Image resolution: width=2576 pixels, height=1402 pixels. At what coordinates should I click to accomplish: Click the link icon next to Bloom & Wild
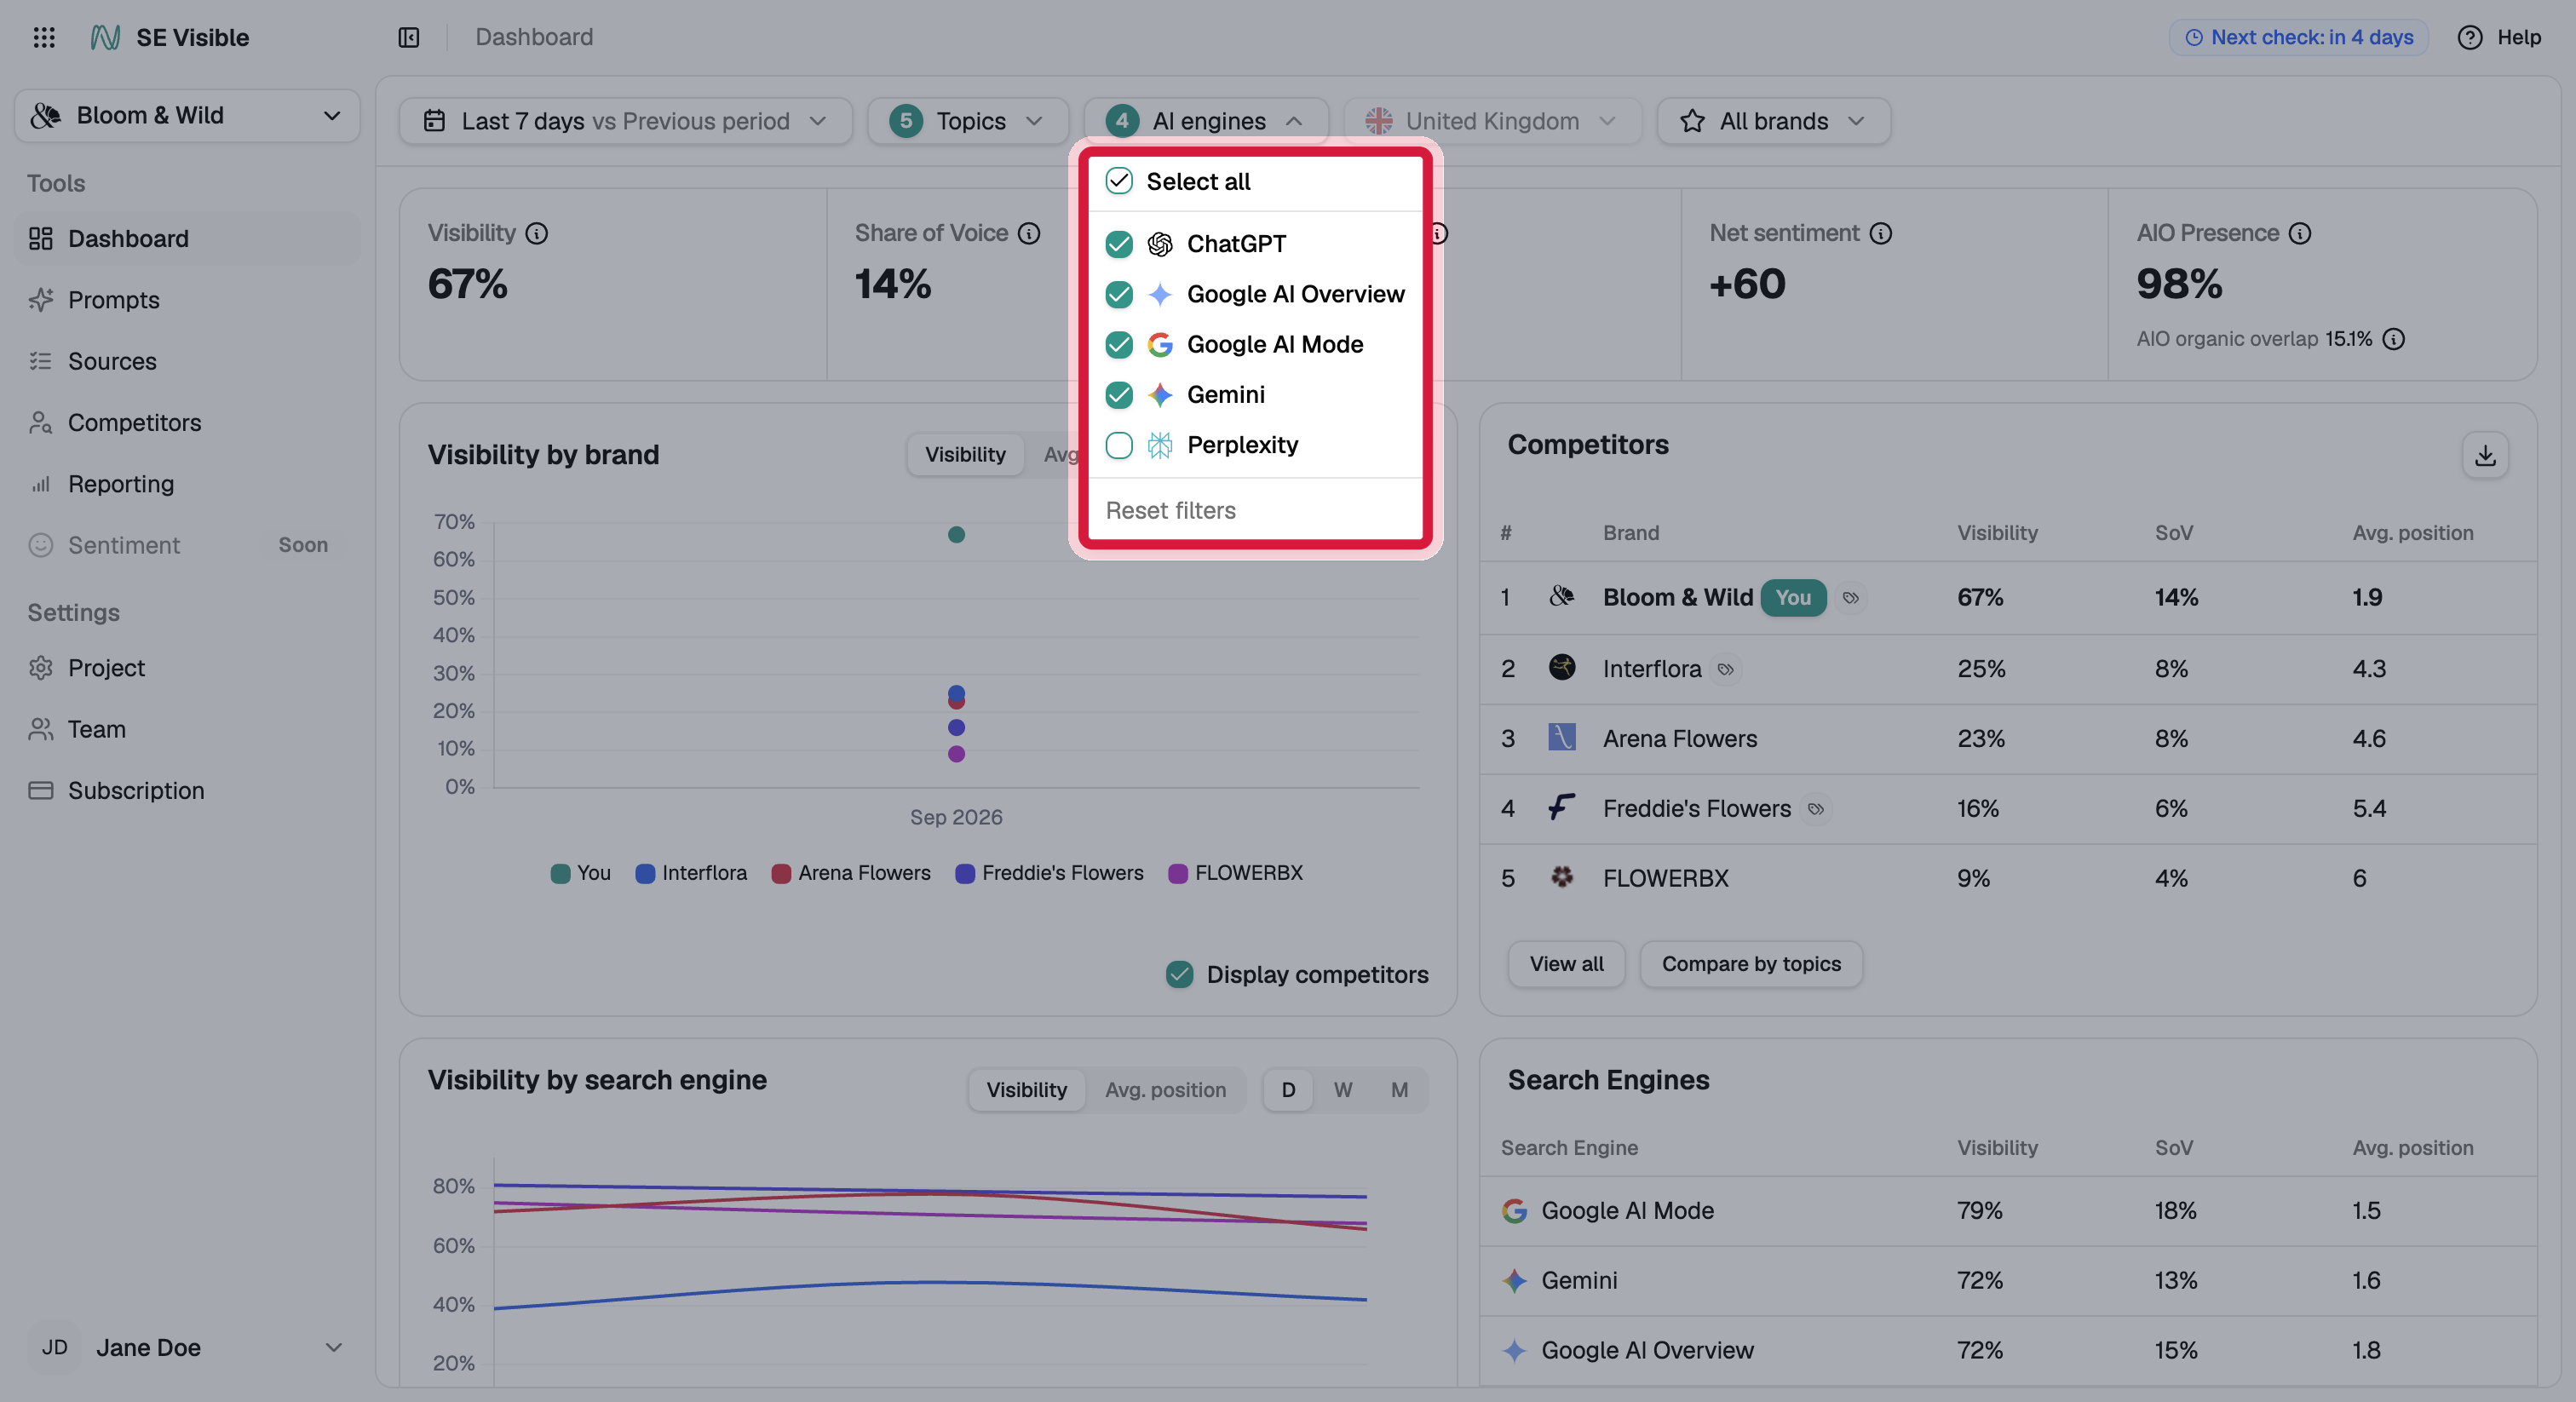coord(1851,598)
